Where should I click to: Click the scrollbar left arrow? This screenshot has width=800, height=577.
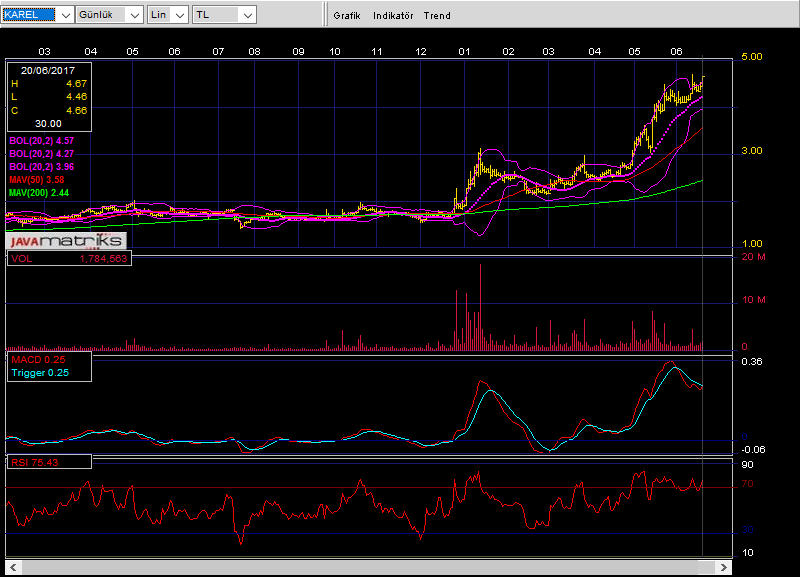[11, 568]
